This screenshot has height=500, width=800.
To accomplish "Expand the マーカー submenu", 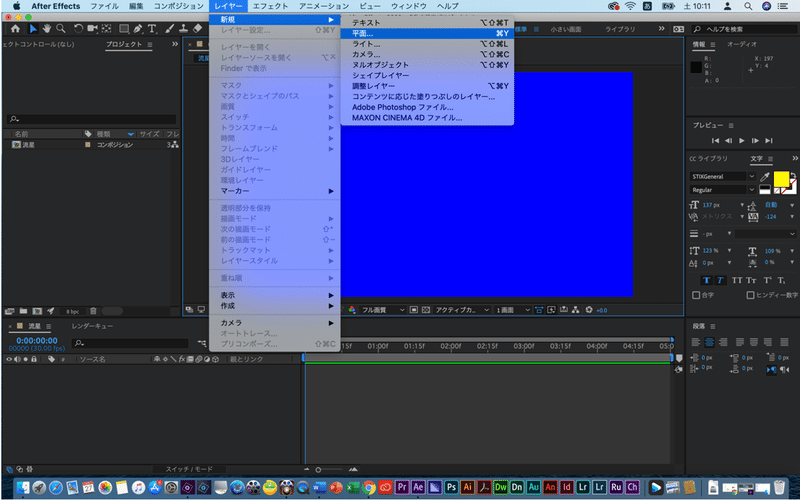I will pyautogui.click(x=275, y=191).
